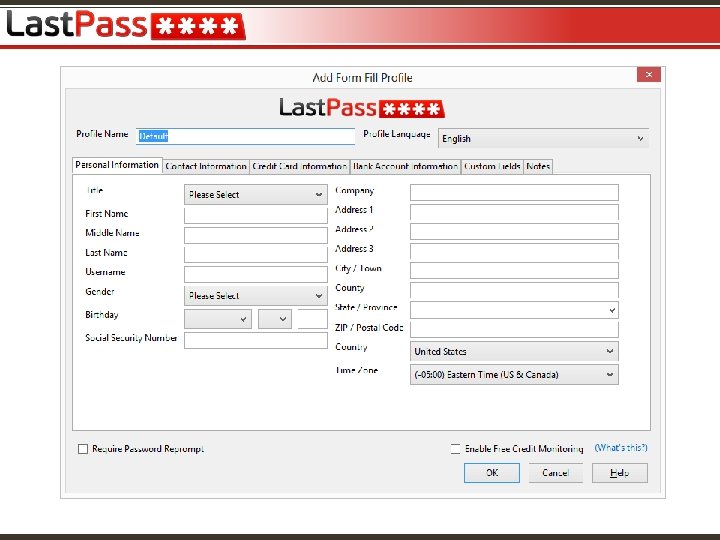Click the County input field
Viewport: 720px width, 540px height.
pyautogui.click(x=514, y=290)
